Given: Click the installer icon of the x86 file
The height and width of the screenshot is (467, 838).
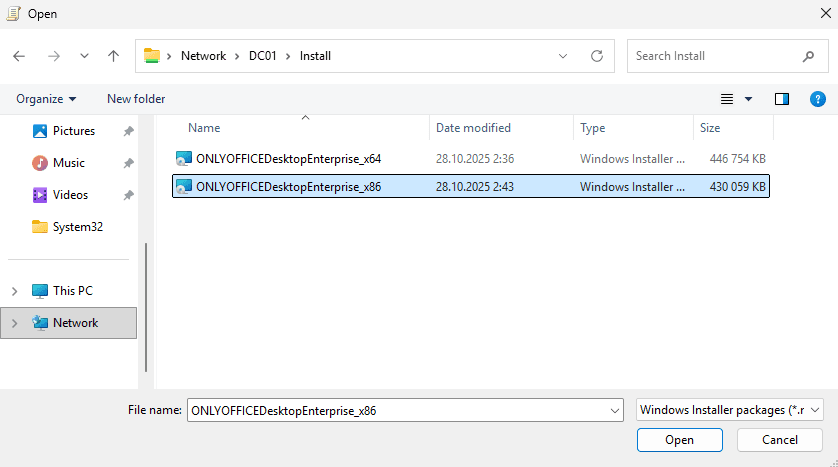Looking at the screenshot, I should (184, 186).
